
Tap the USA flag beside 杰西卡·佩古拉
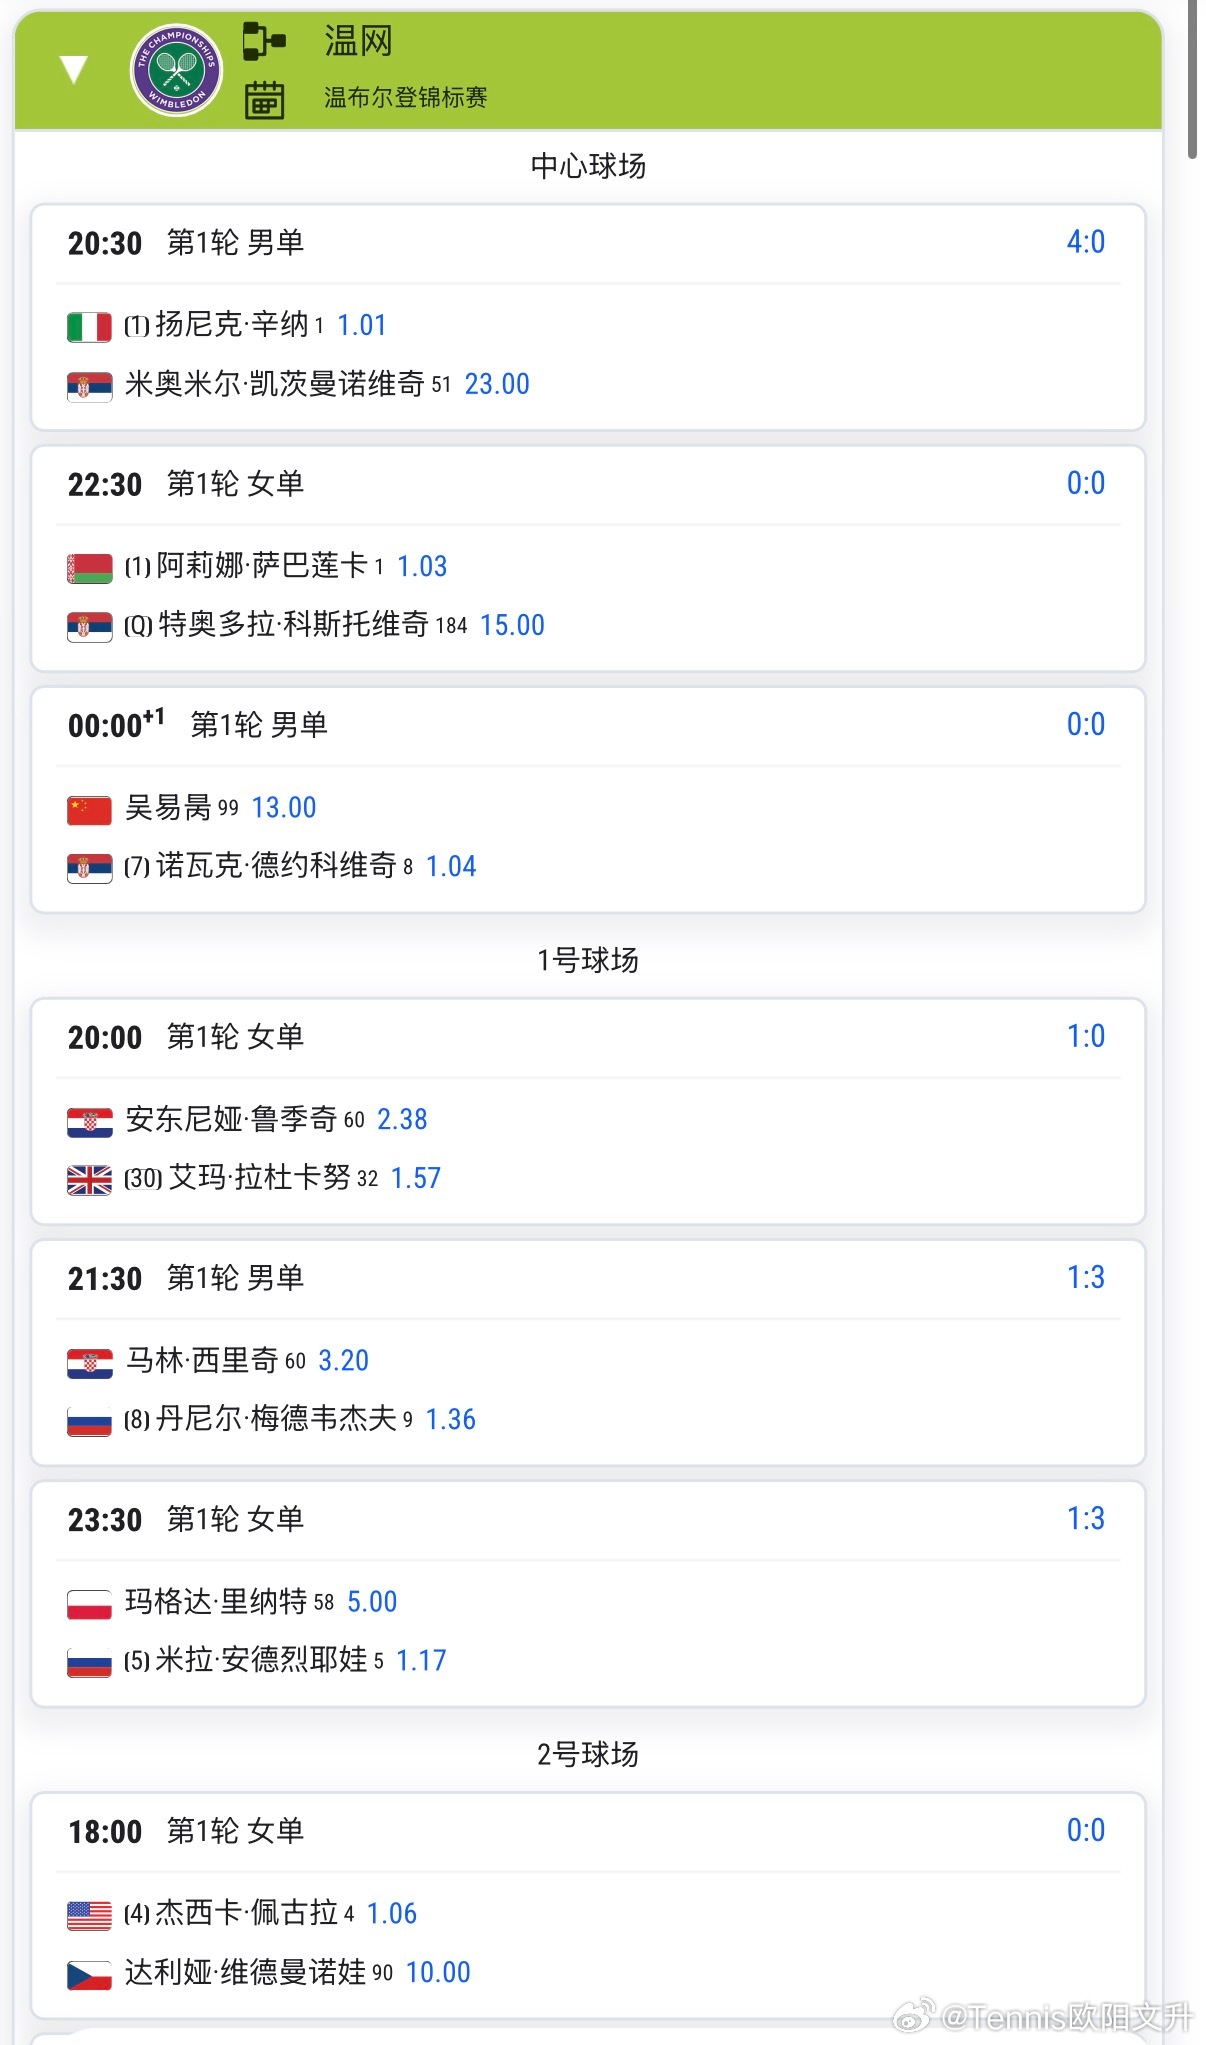[x=89, y=1916]
